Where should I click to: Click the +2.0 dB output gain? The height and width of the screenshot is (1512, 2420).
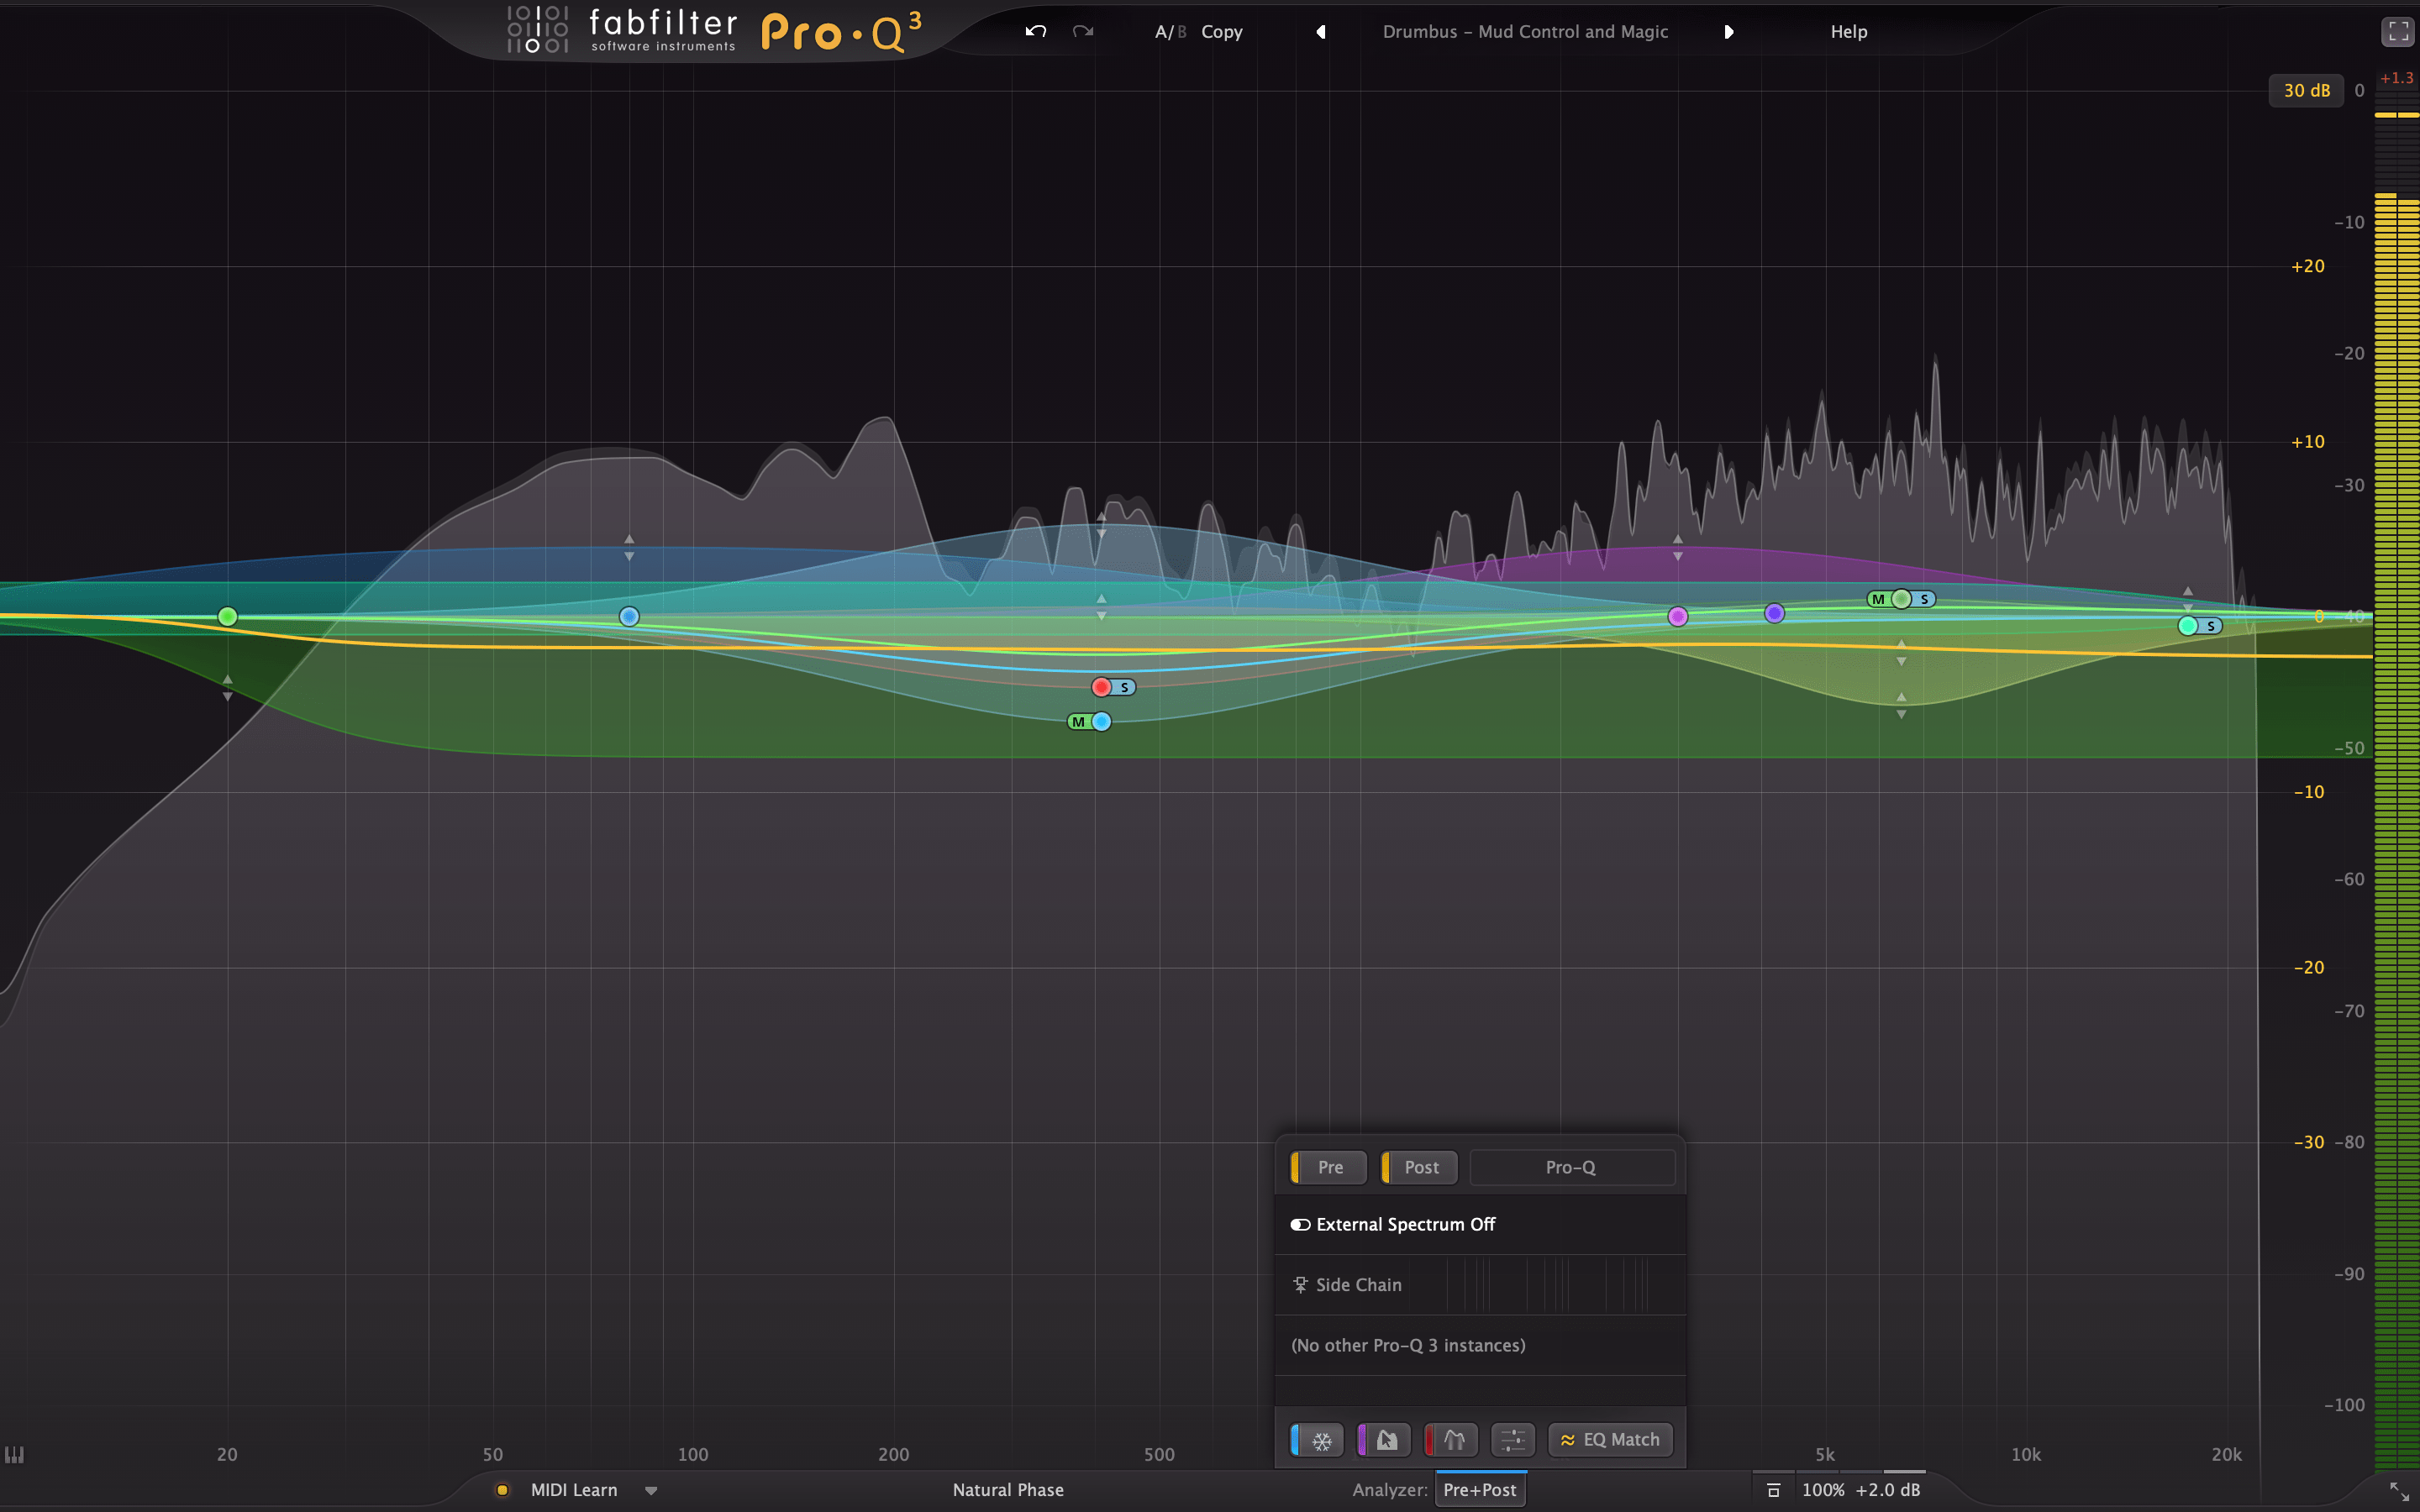[1888, 1490]
